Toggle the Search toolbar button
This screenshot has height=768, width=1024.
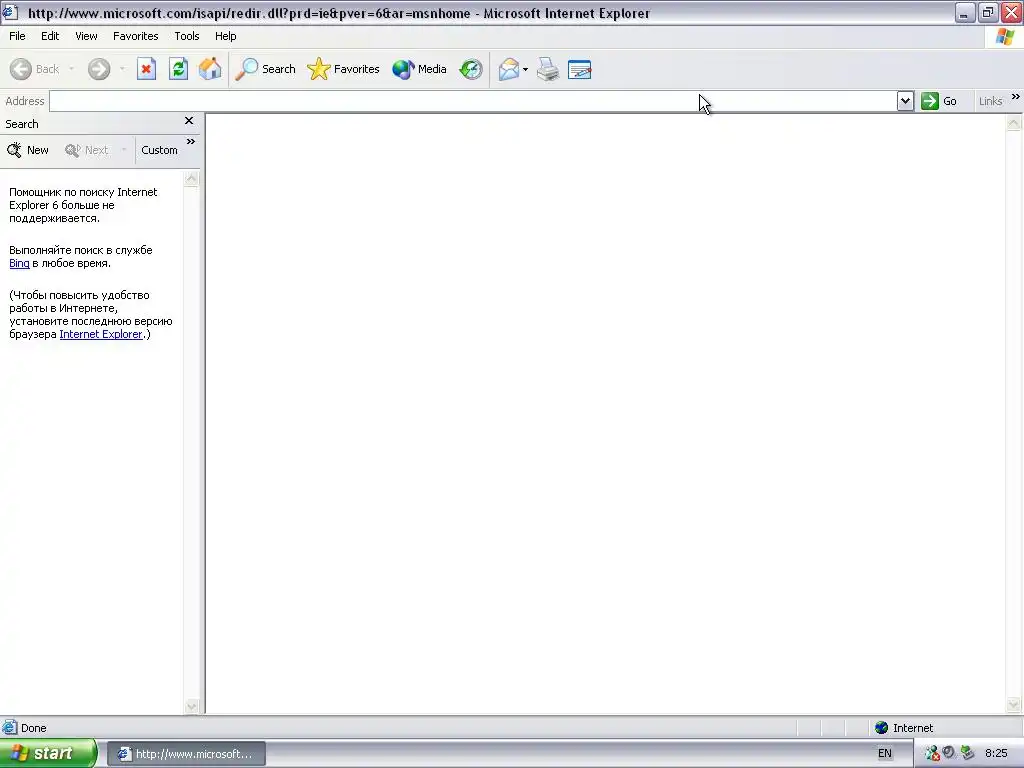[265, 69]
